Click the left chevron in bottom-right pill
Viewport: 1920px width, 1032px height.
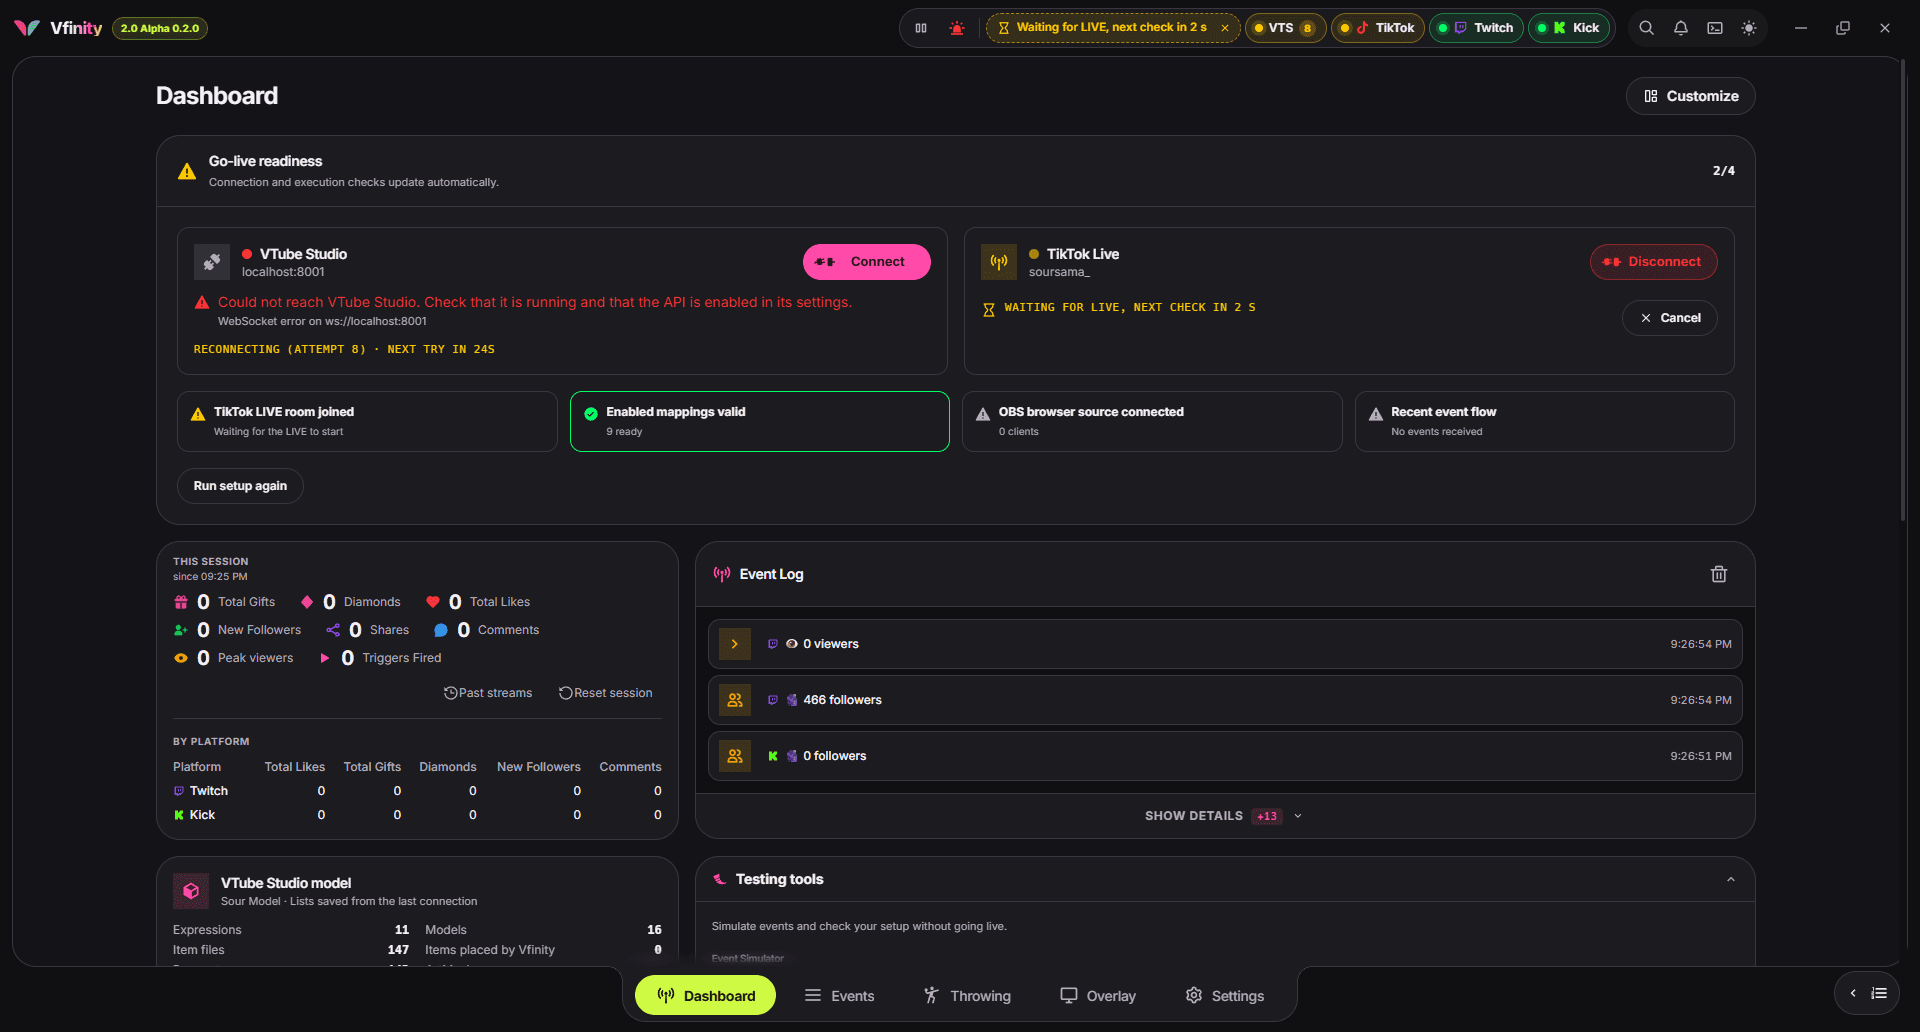tap(1853, 993)
